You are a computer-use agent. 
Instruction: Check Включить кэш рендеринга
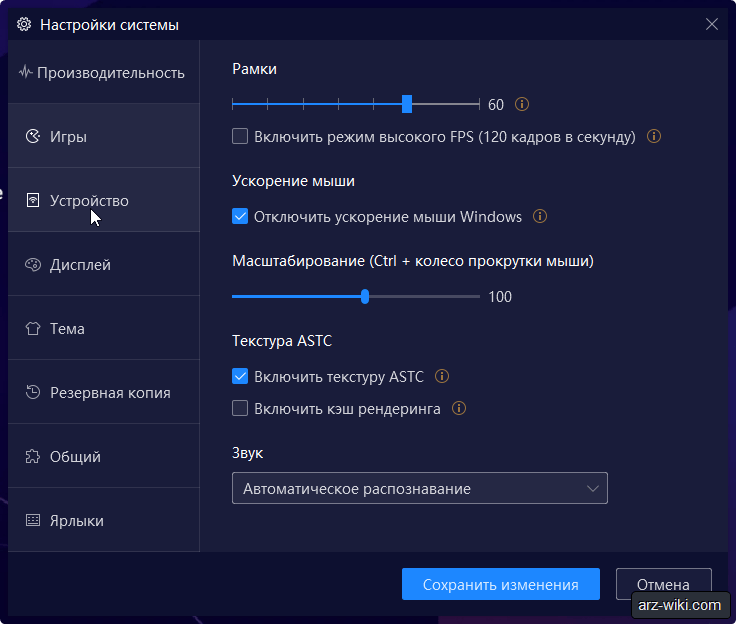tap(240, 408)
